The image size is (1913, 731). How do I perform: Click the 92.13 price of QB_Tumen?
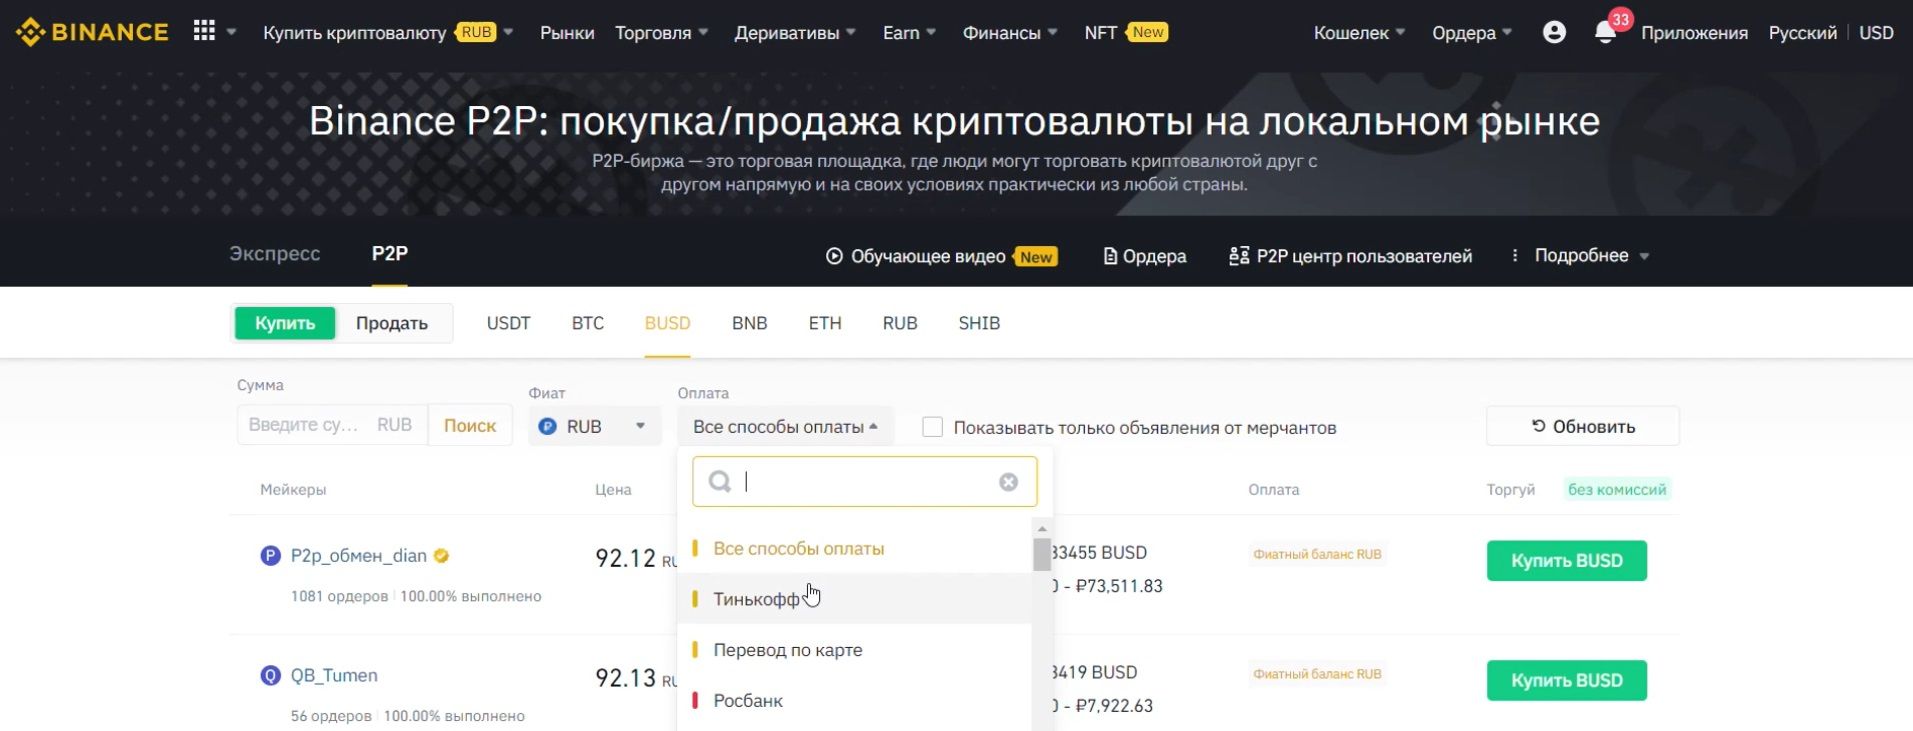click(625, 678)
